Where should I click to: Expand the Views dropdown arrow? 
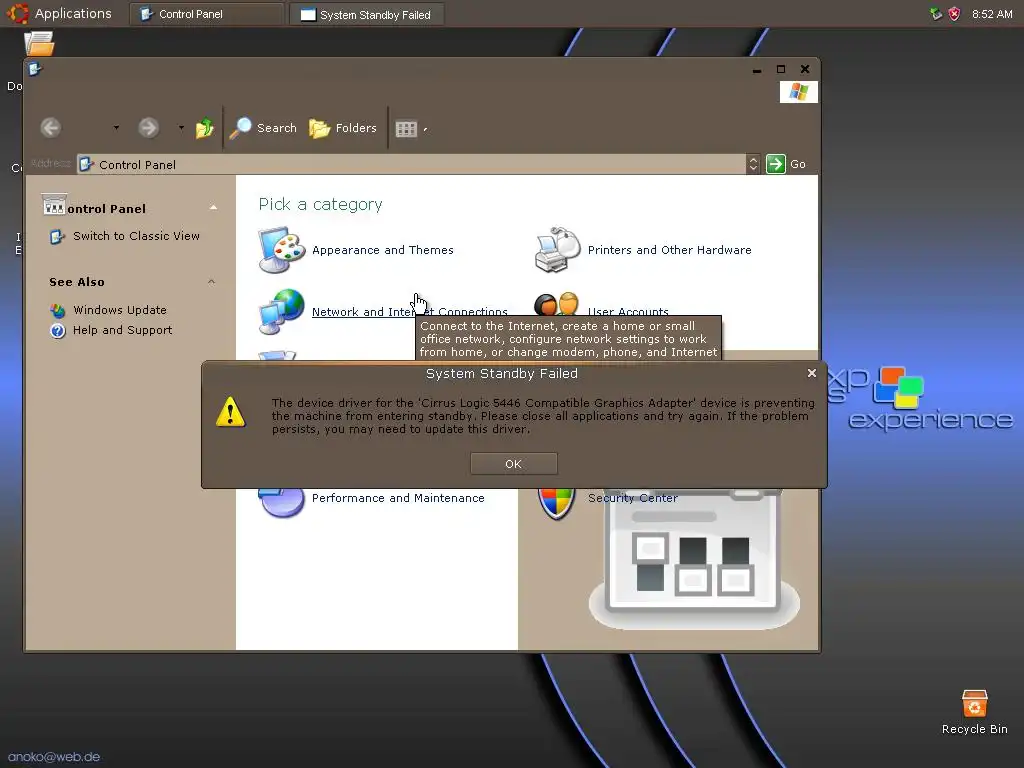(x=425, y=129)
